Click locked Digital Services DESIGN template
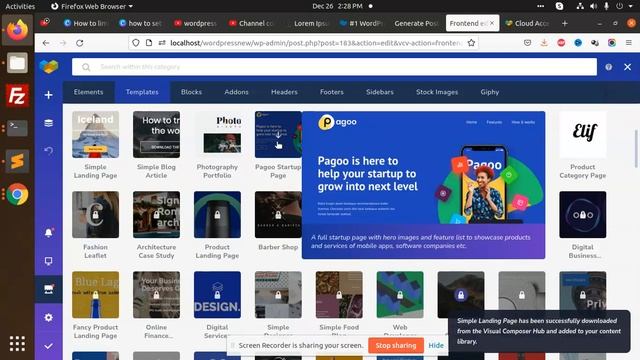 (217, 295)
